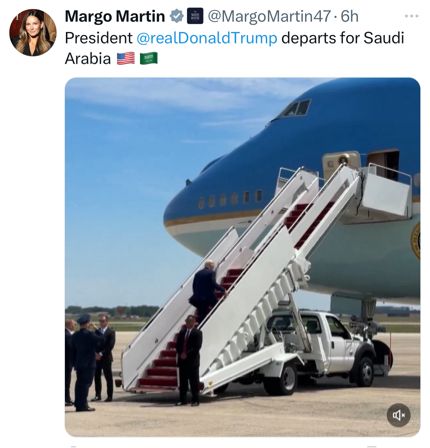Click the white stair truck in video

click(320, 350)
